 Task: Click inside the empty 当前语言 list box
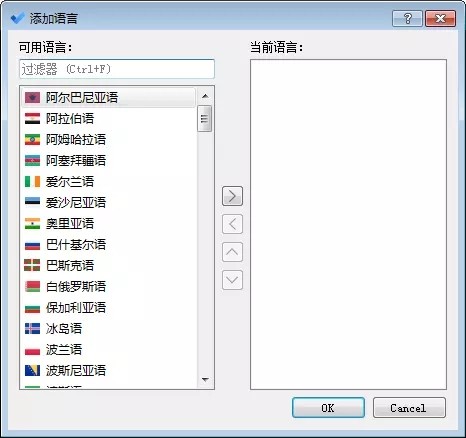[x=348, y=224]
